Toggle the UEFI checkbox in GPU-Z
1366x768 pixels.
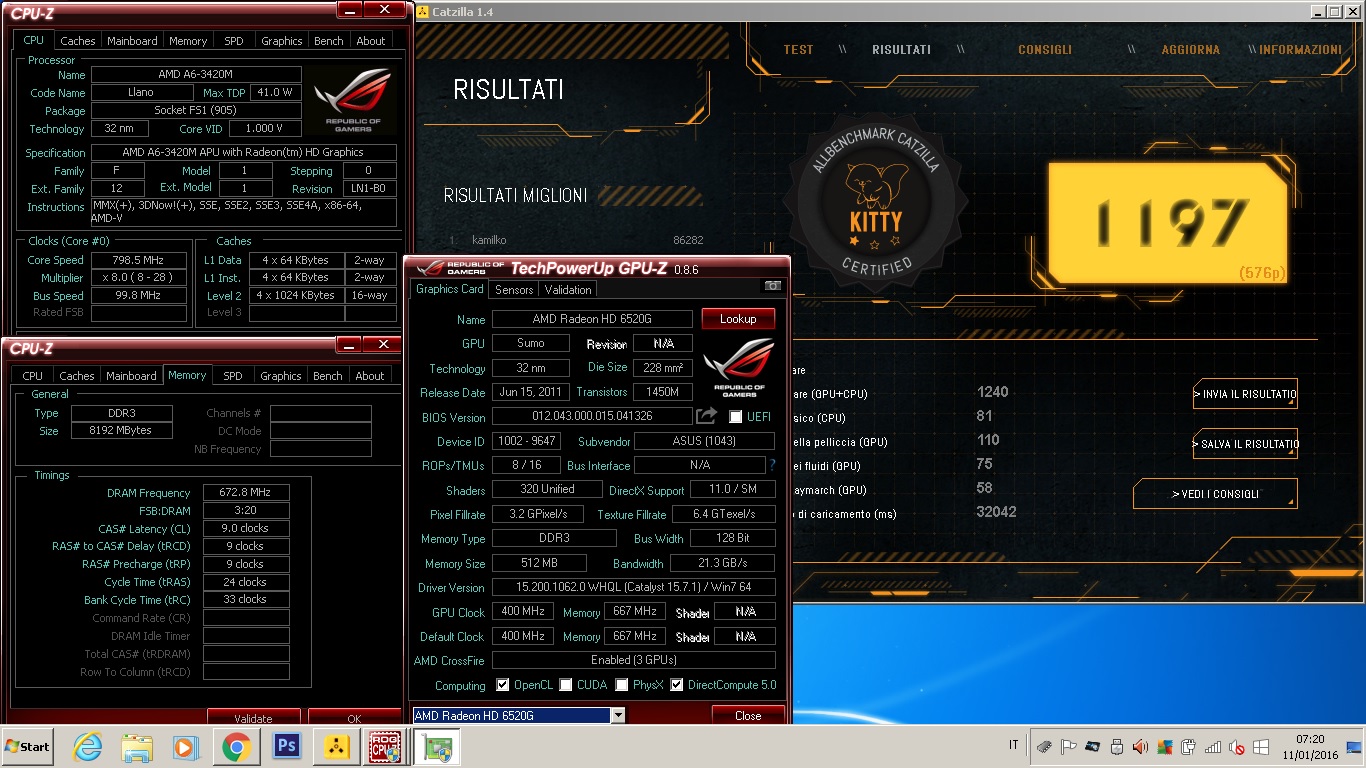pyautogui.click(x=736, y=416)
